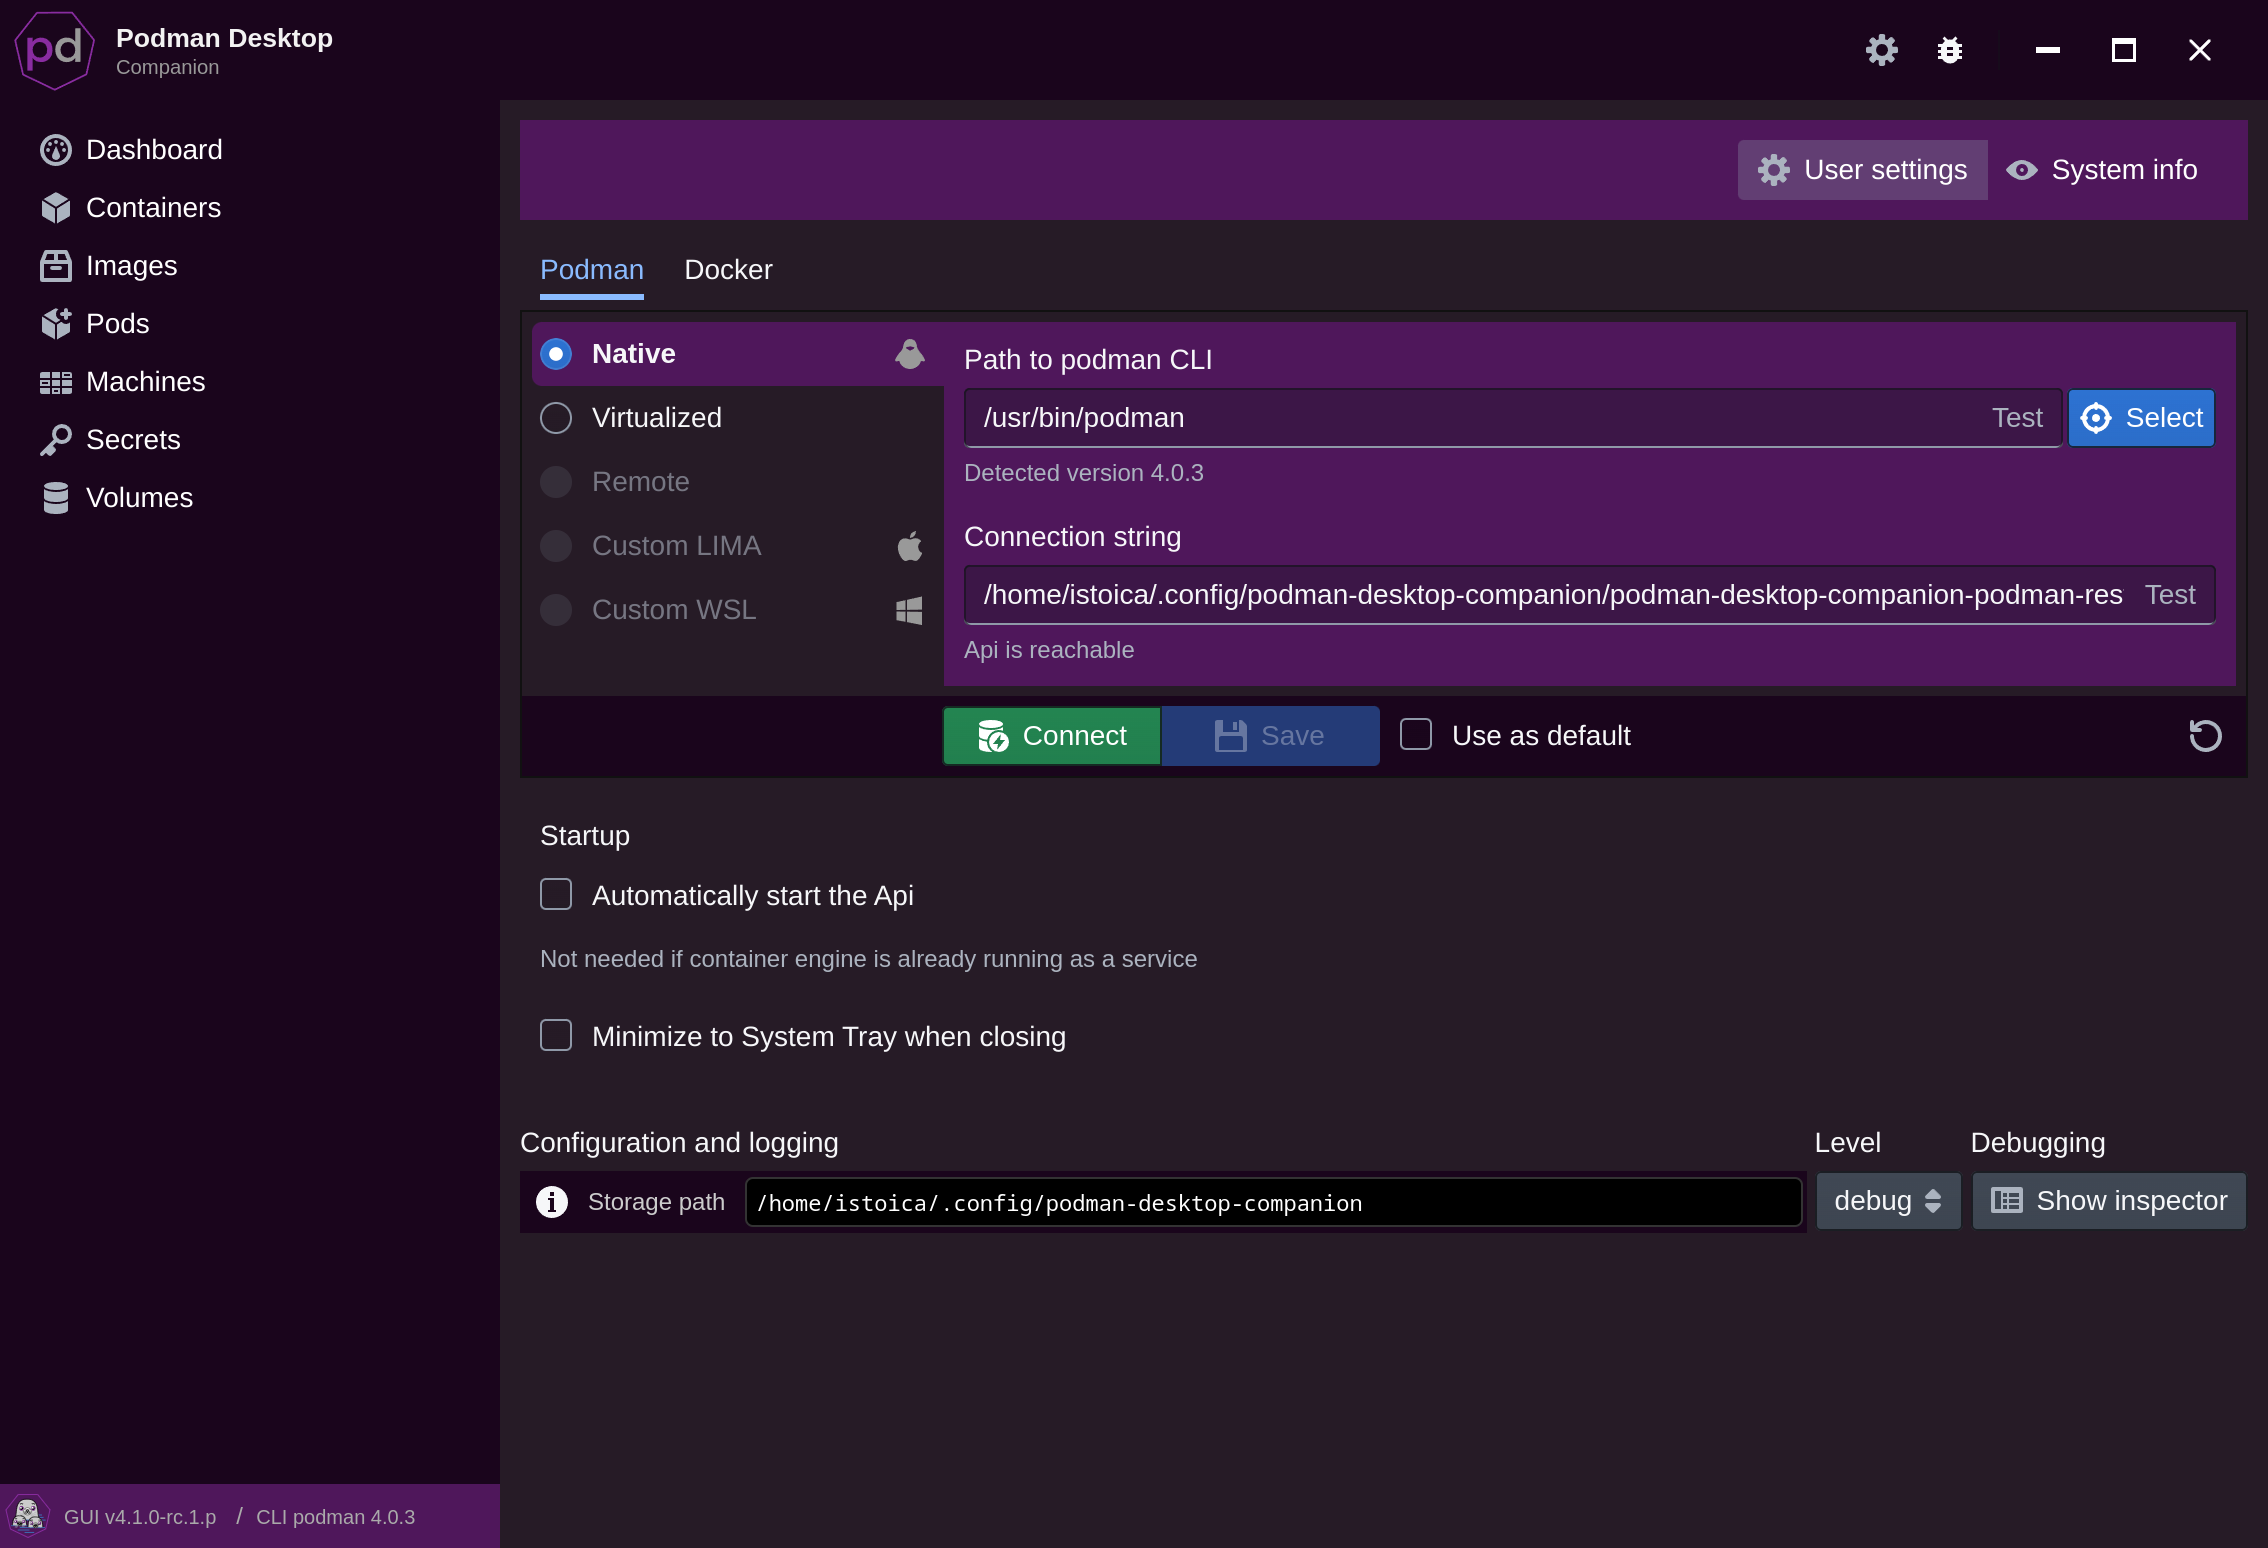The width and height of the screenshot is (2268, 1548).
Task: Click the reset circular arrow icon
Action: [2205, 736]
